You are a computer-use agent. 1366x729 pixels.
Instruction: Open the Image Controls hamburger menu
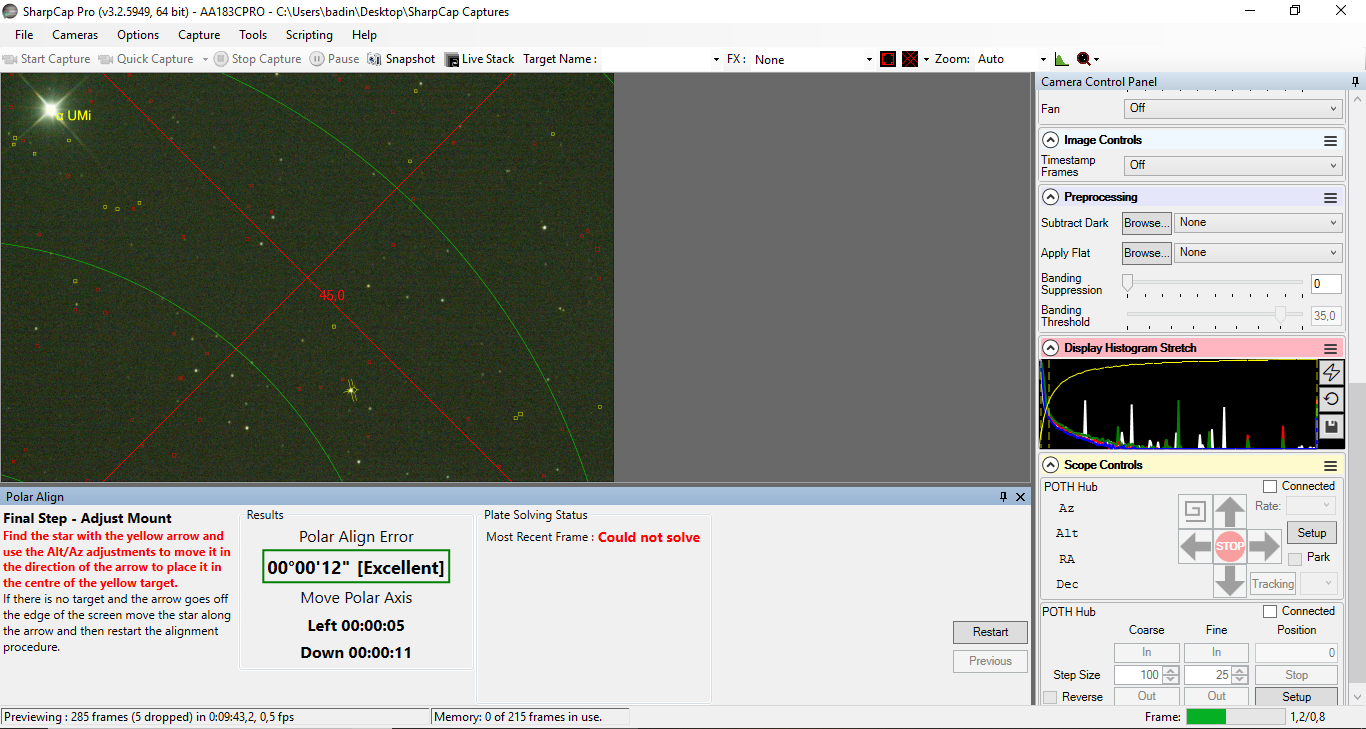click(x=1330, y=141)
